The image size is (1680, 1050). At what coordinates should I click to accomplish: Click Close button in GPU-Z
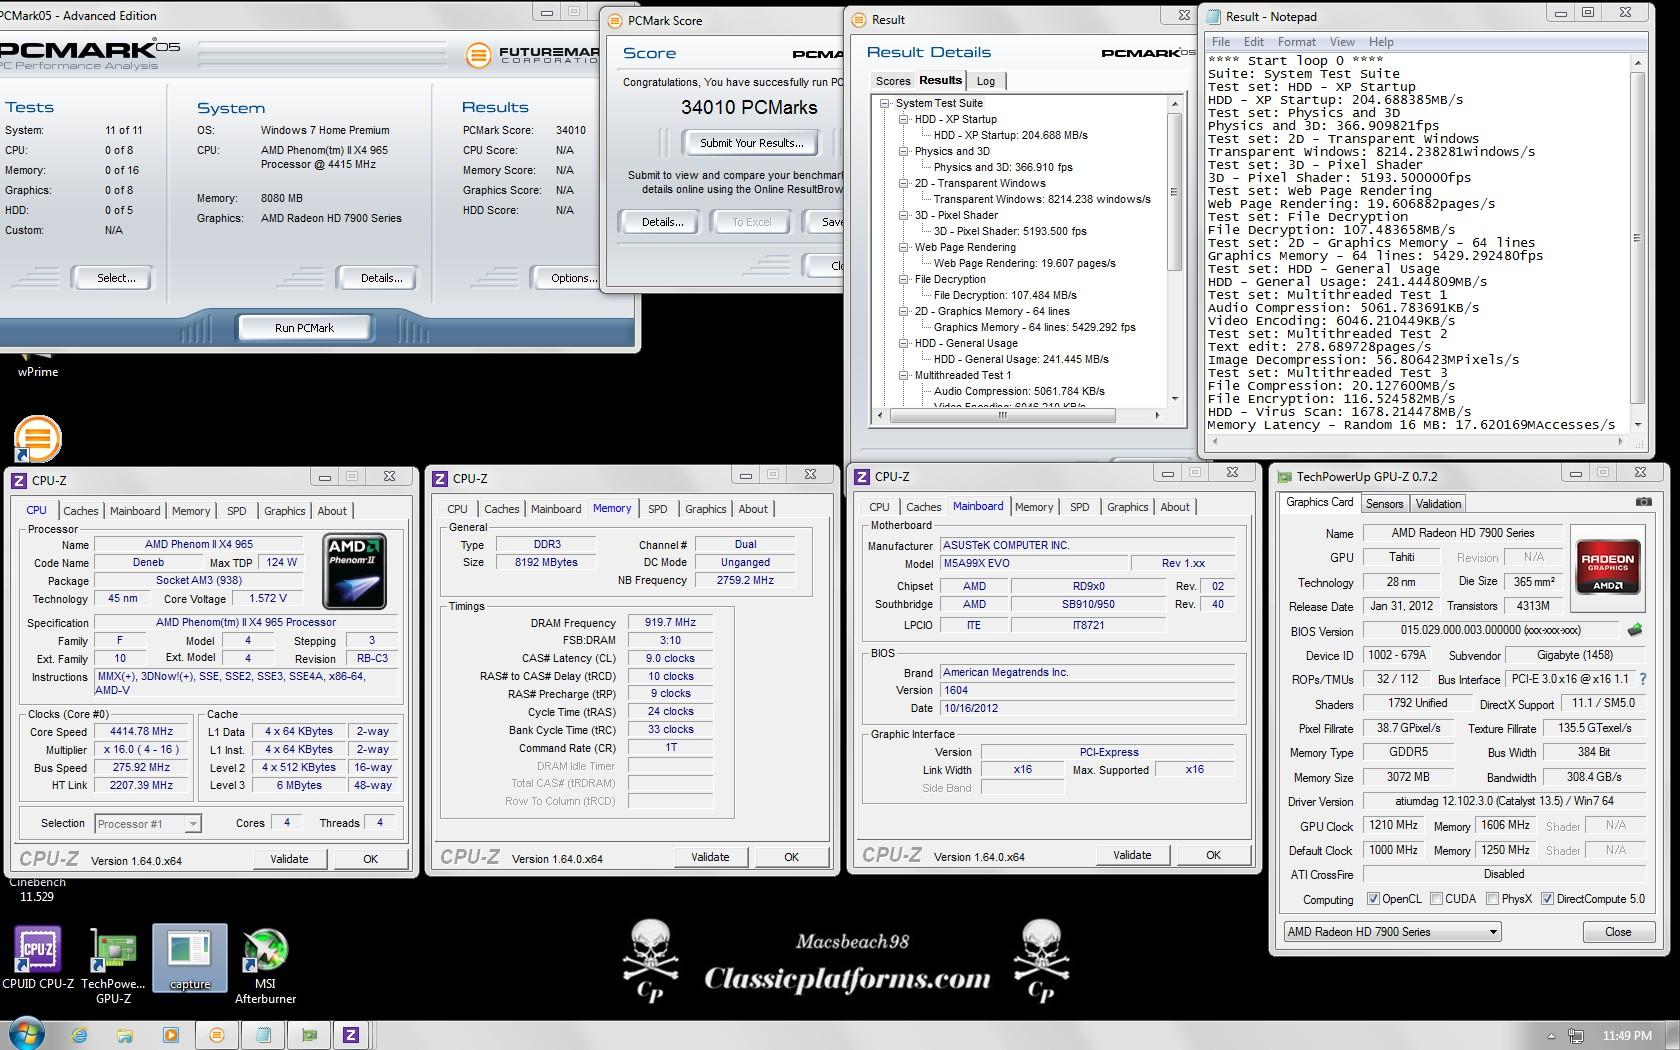click(1618, 931)
